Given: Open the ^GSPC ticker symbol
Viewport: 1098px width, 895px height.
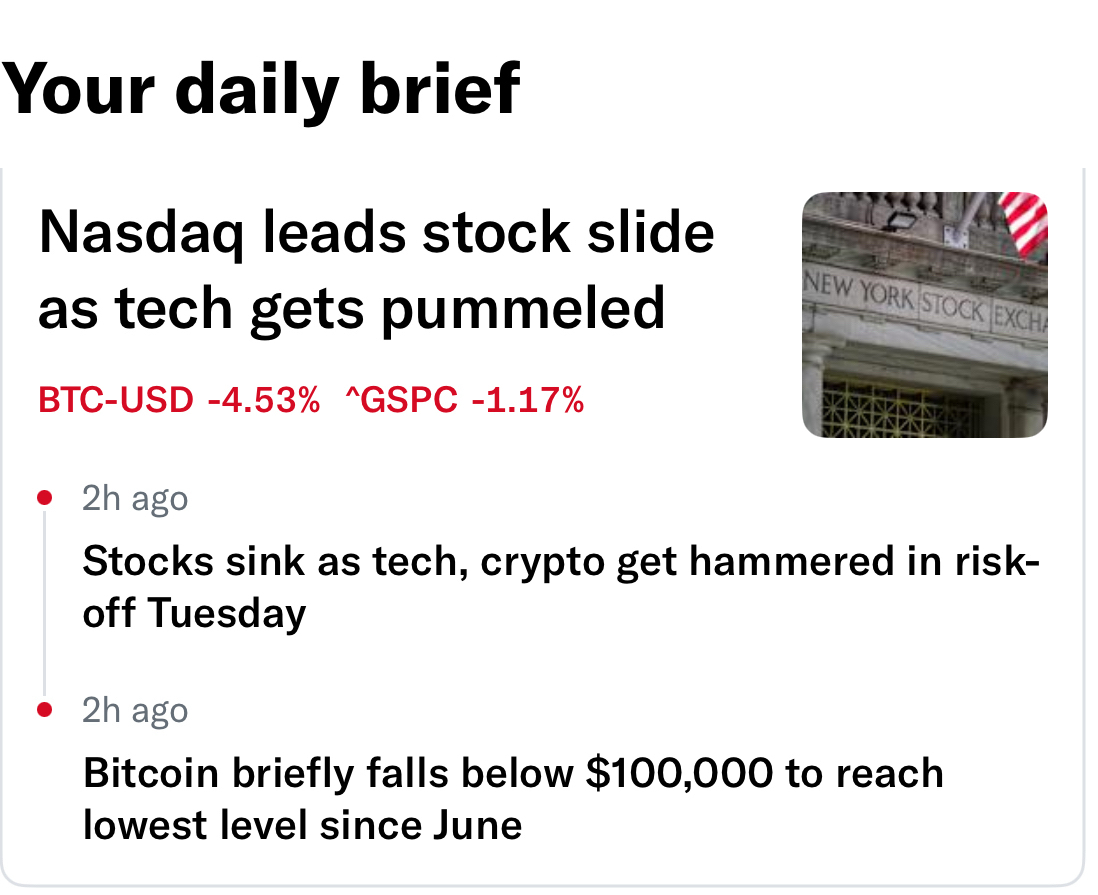Looking at the screenshot, I should [401, 401].
